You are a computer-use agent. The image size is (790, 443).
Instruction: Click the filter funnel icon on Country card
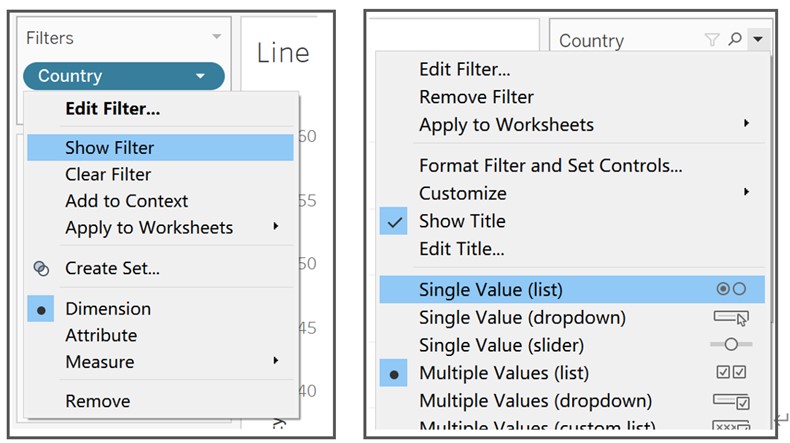711,40
